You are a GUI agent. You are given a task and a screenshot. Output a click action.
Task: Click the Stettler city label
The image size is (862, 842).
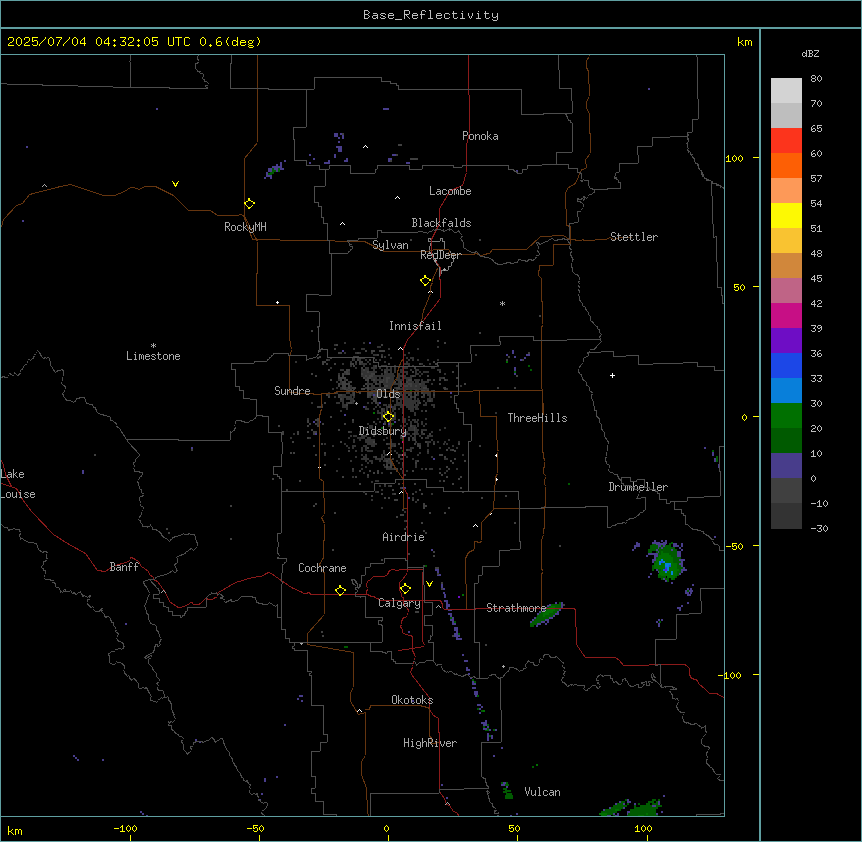[x=634, y=237]
